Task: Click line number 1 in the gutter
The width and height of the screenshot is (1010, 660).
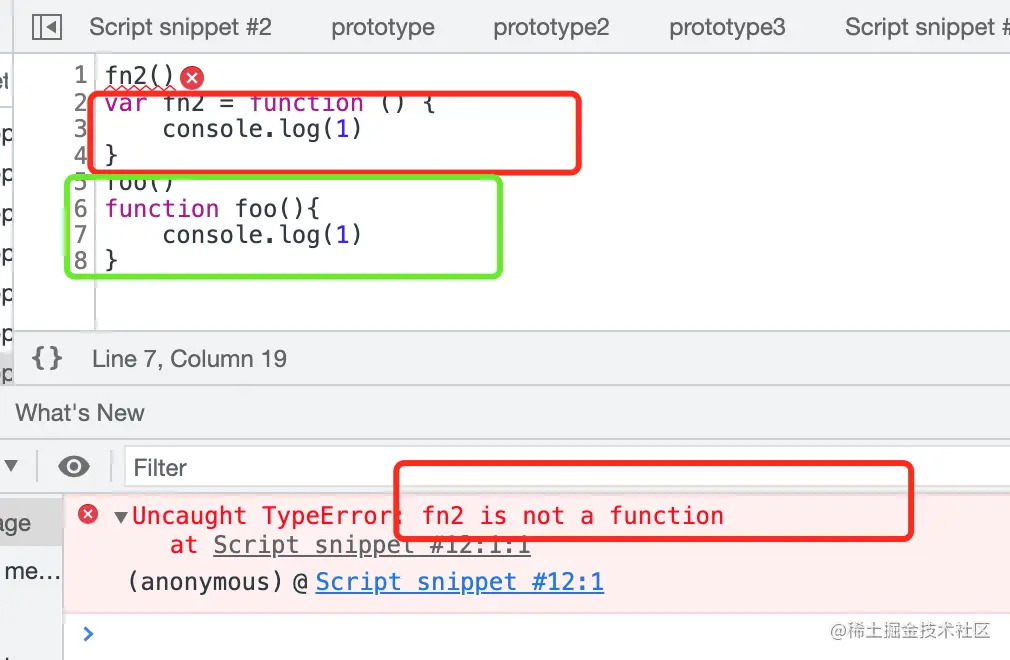Action: pos(80,75)
